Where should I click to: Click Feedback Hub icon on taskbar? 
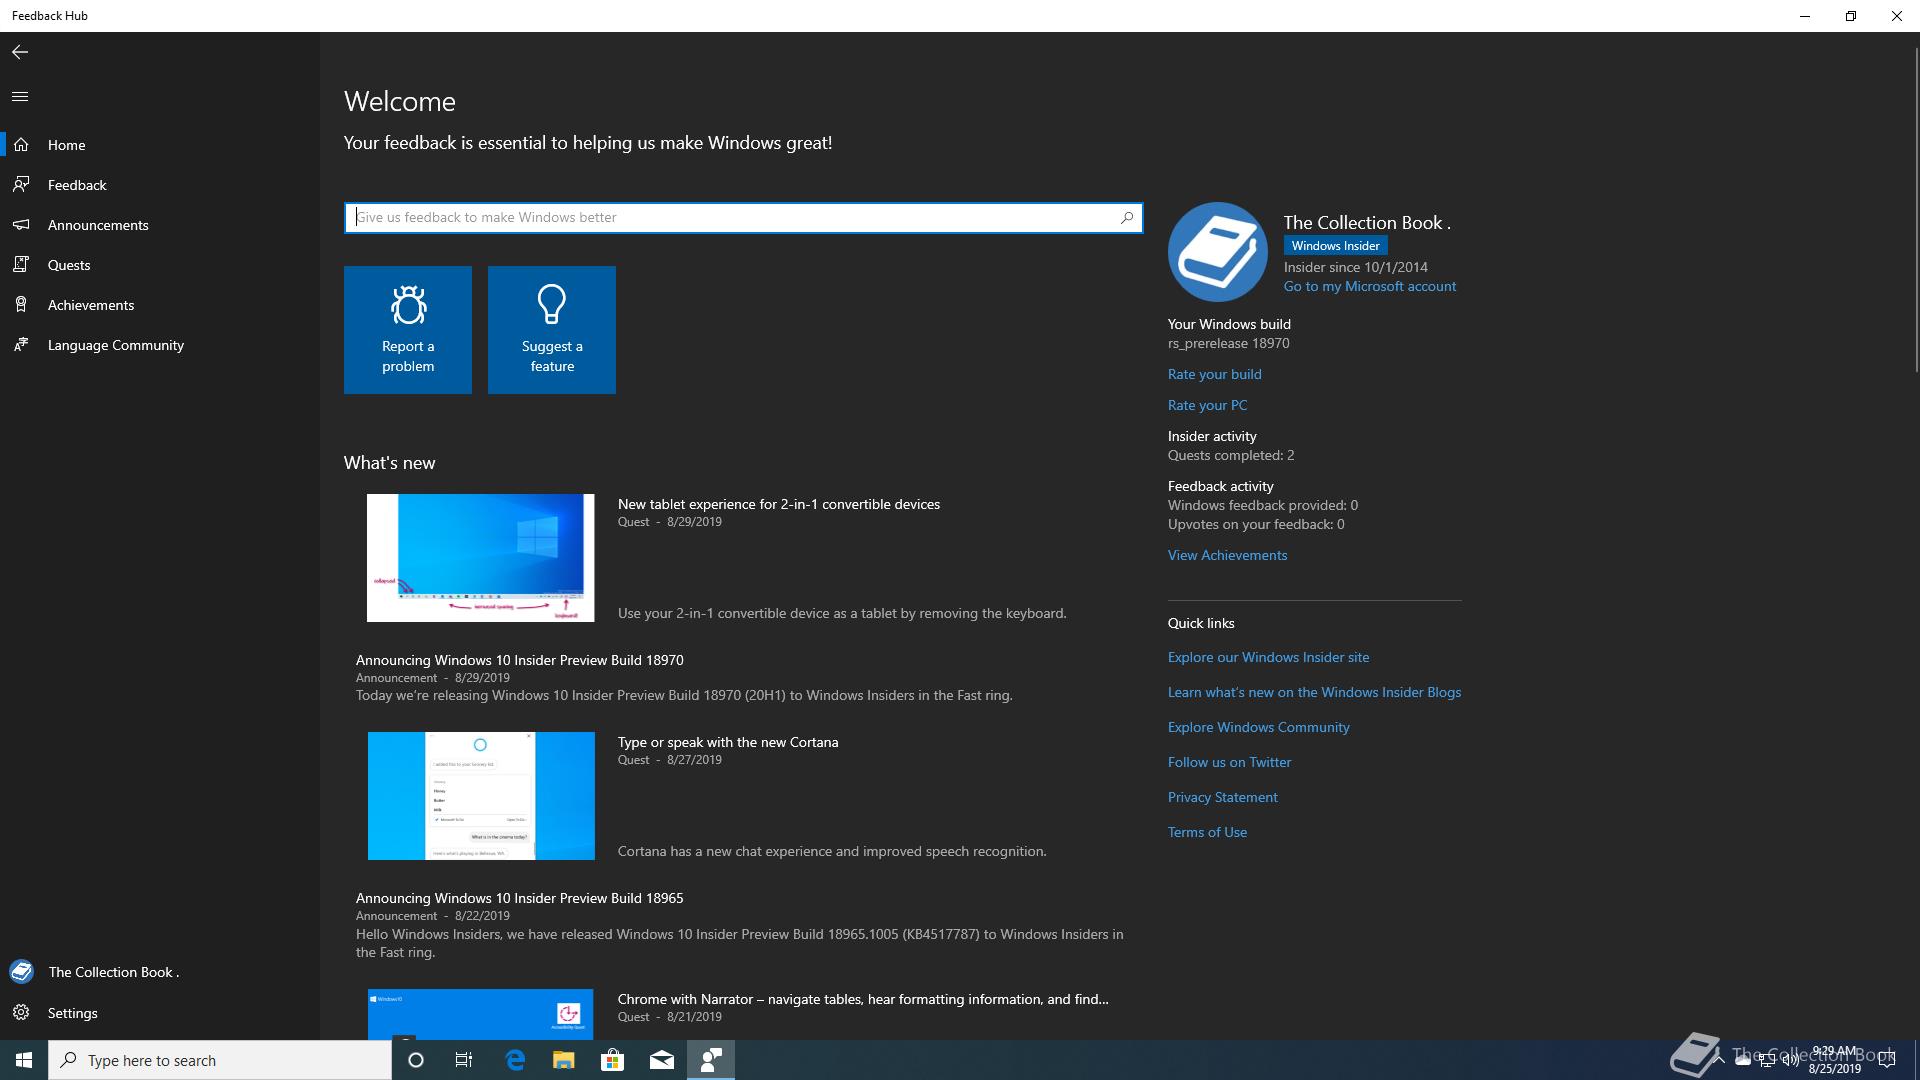point(711,1060)
